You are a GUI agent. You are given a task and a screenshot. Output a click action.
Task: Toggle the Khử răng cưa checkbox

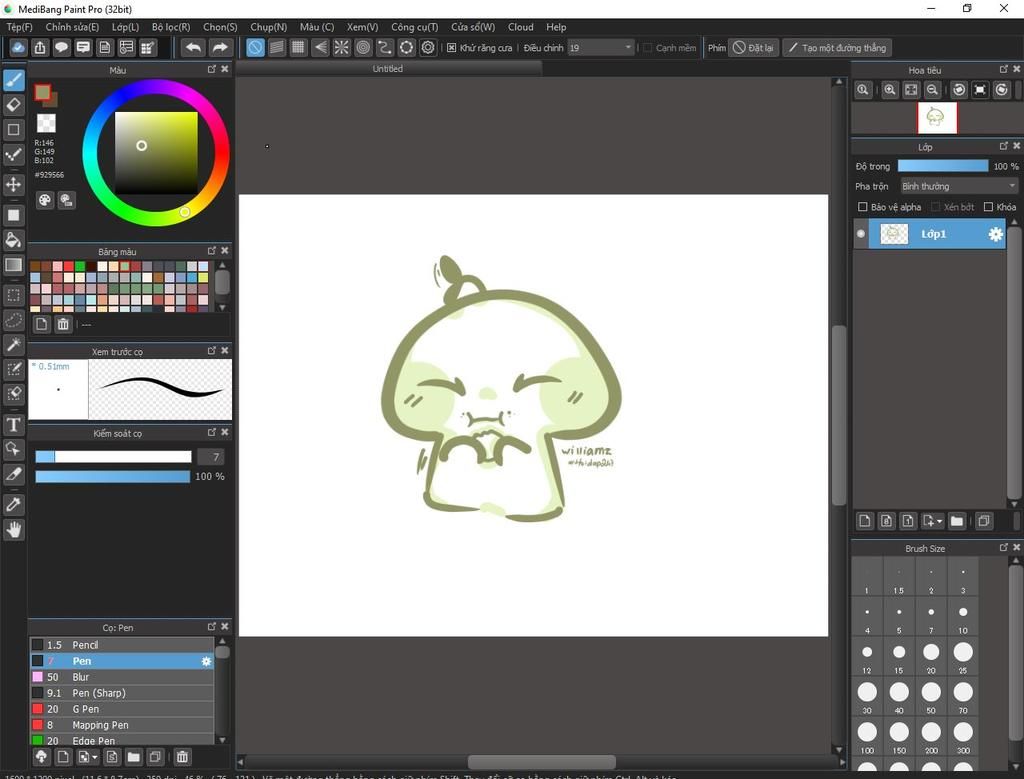(451, 48)
